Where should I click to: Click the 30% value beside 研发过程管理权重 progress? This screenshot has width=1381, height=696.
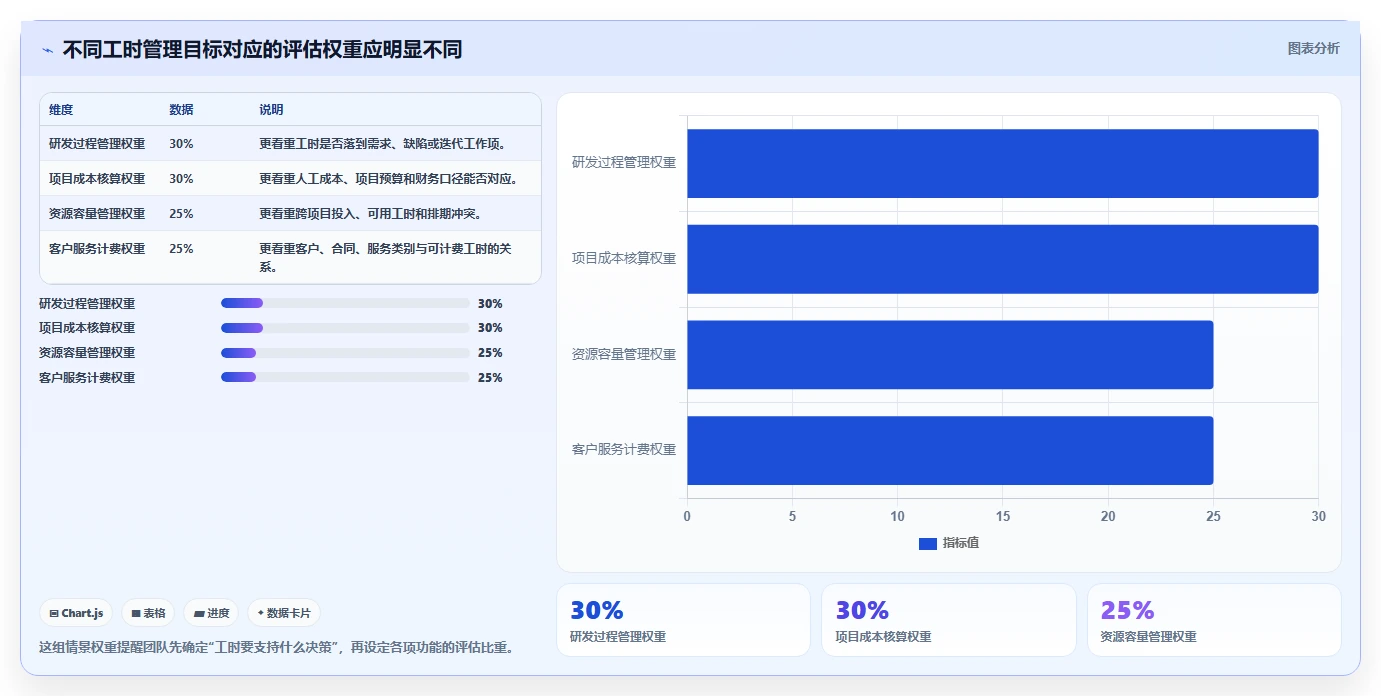pos(490,304)
